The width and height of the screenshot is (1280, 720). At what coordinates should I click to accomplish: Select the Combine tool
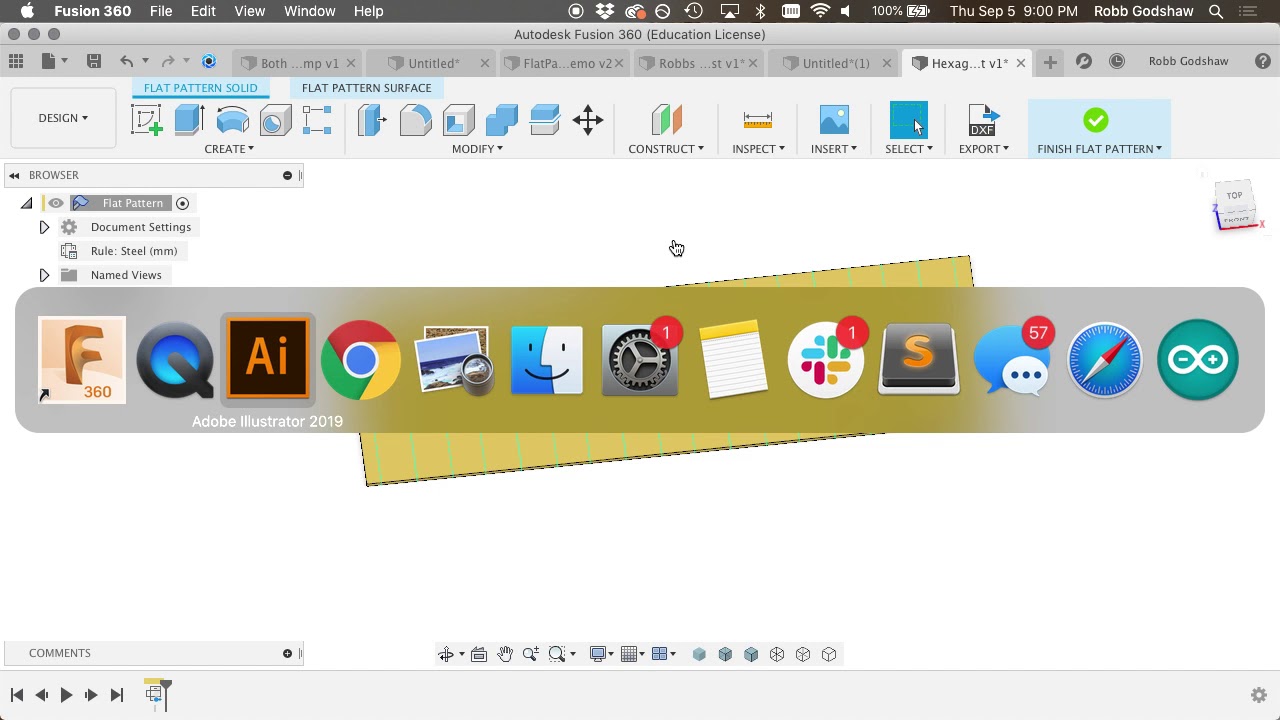pos(501,121)
